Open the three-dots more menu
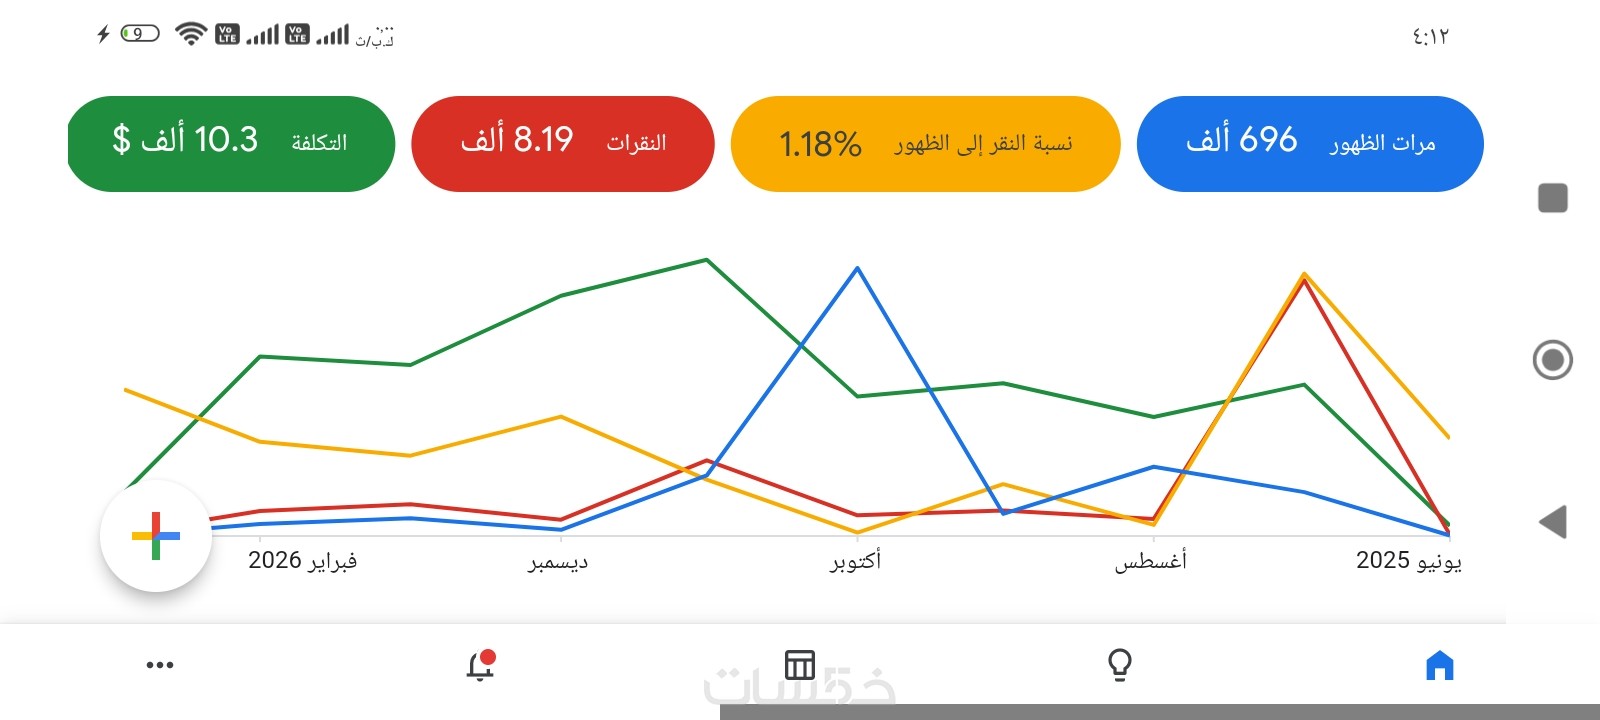1600x720 pixels. [160, 665]
